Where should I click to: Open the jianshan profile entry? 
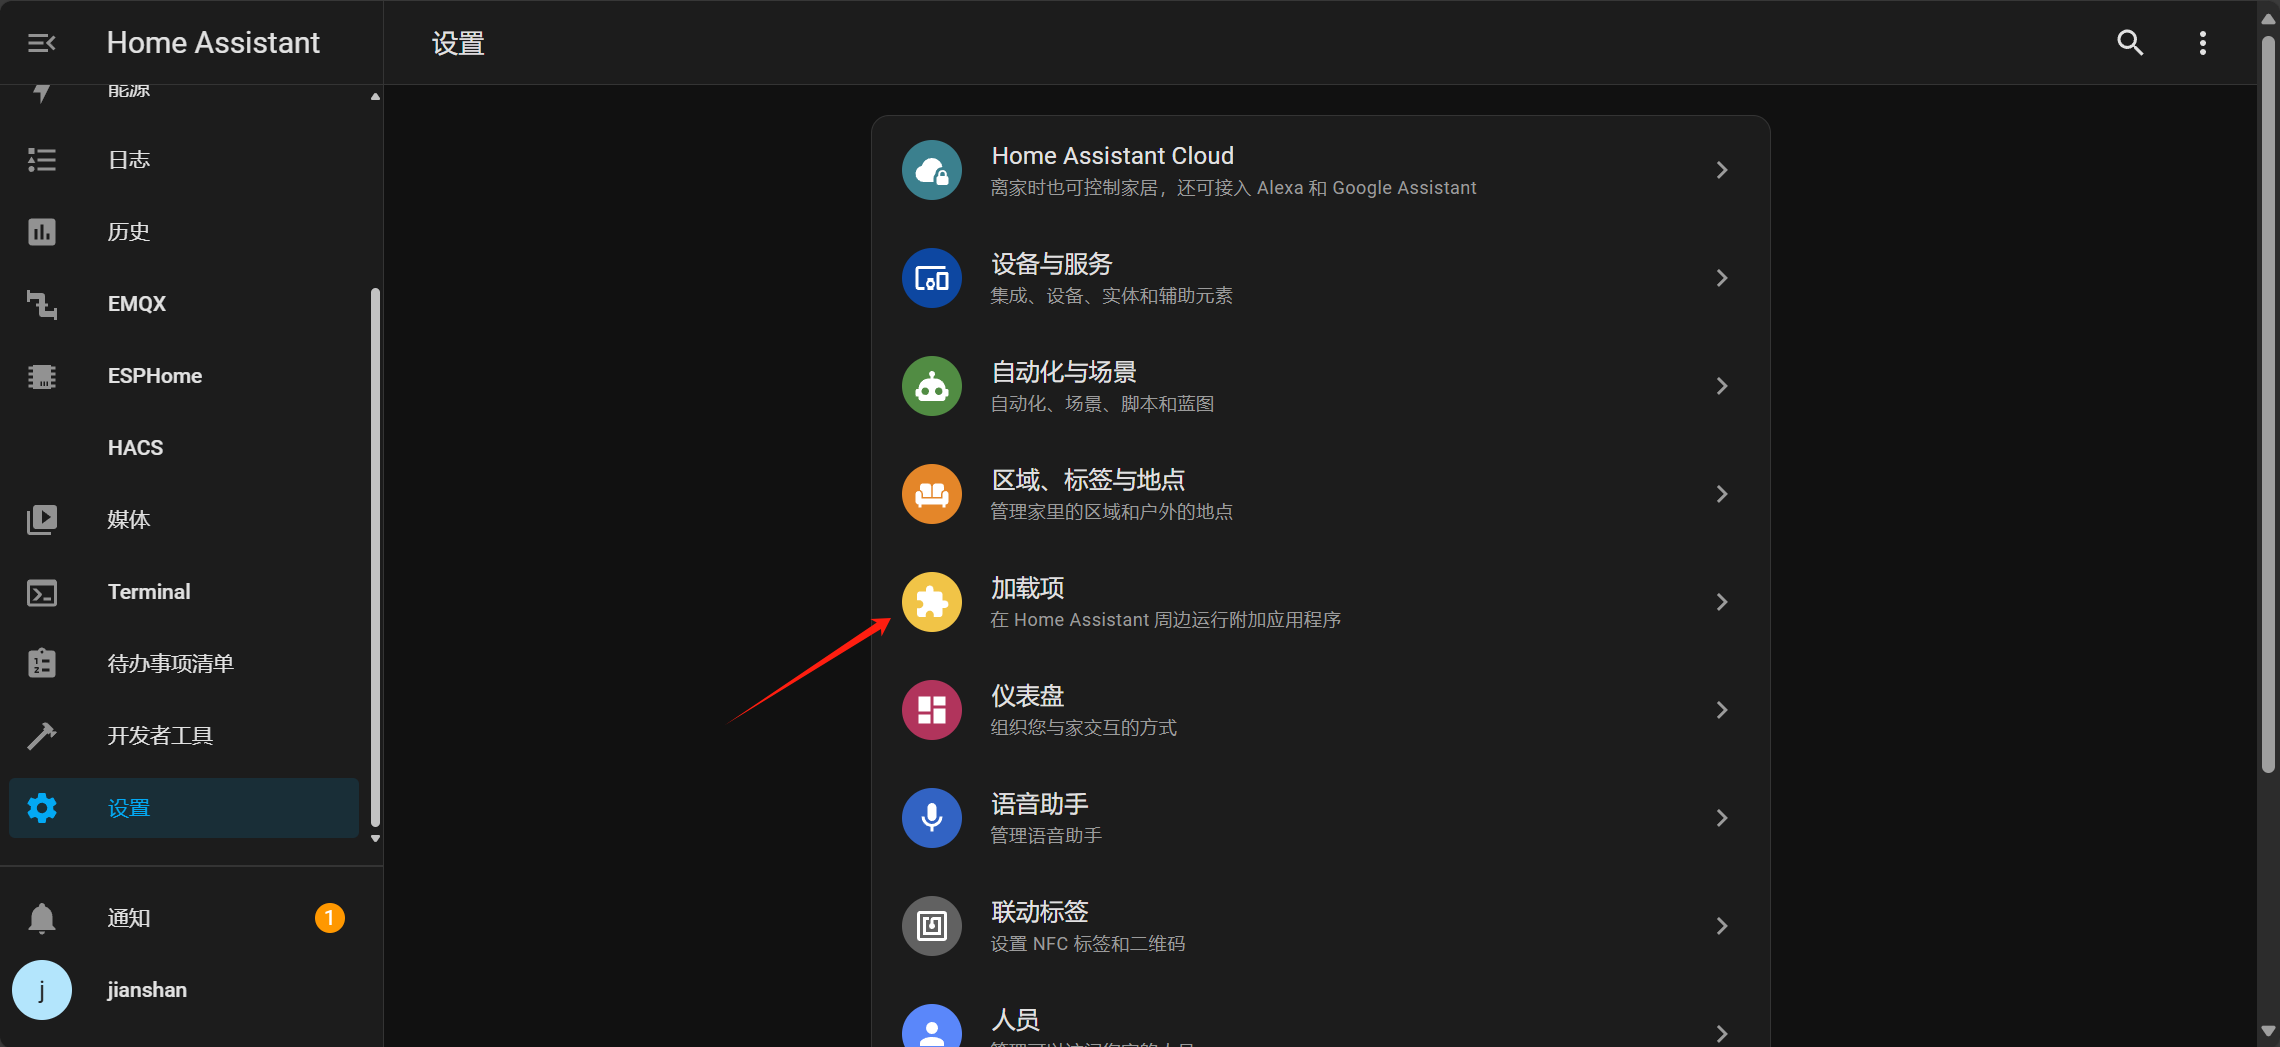click(x=184, y=990)
